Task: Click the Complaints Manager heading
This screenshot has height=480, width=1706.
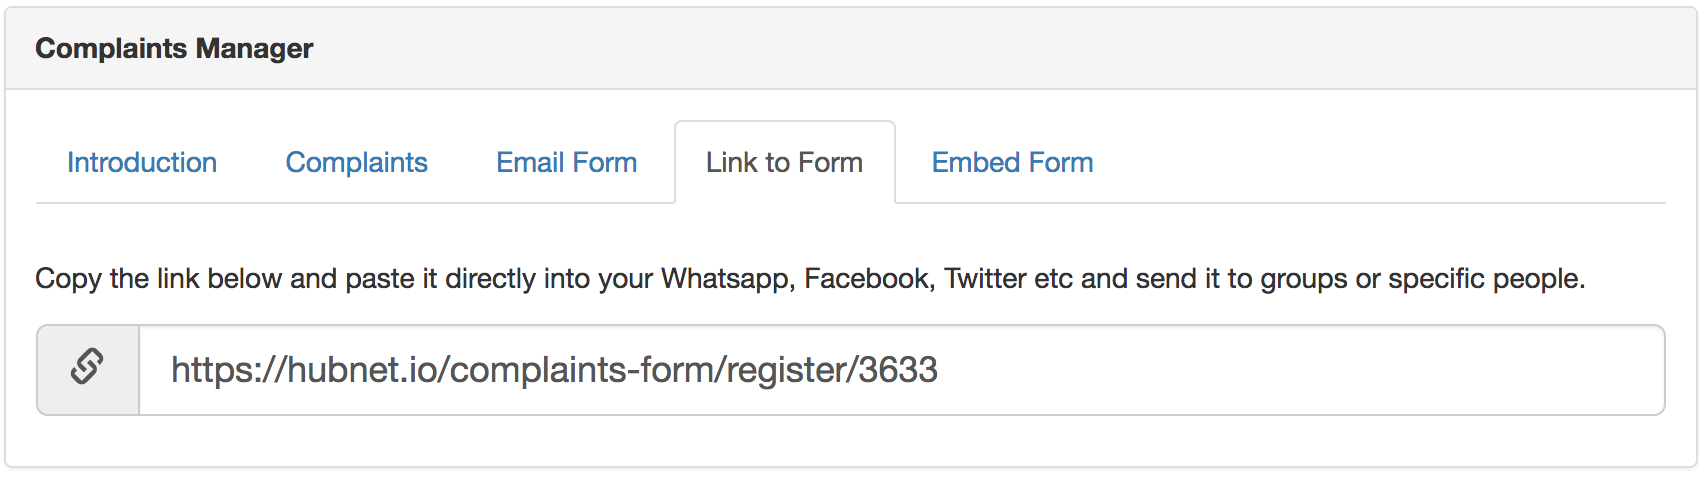Action: 174,48
